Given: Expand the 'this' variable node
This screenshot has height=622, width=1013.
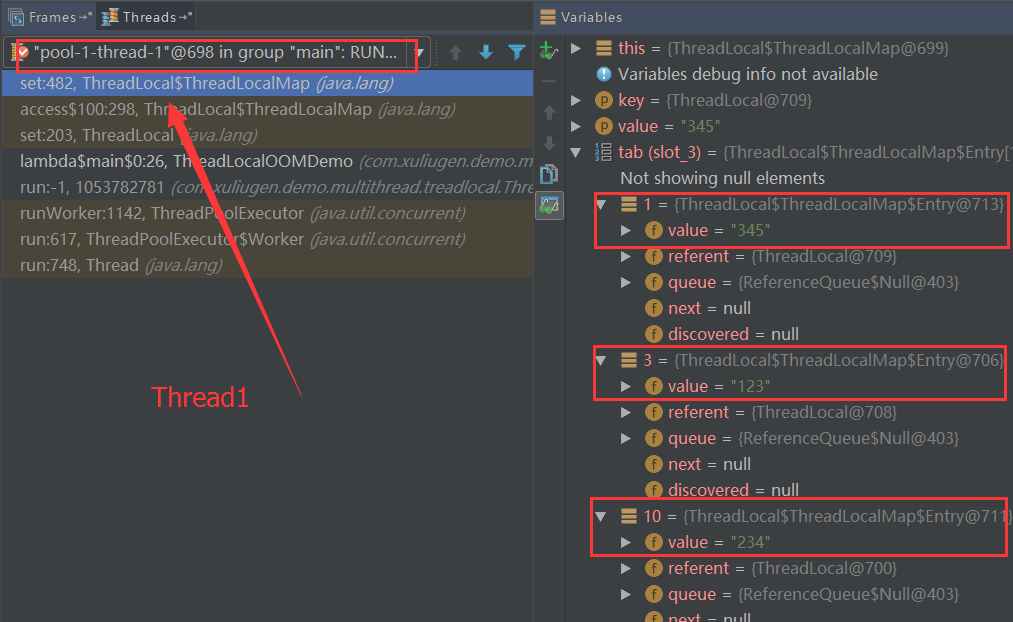Looking at the screenshot, I should [x=576, y=48].
